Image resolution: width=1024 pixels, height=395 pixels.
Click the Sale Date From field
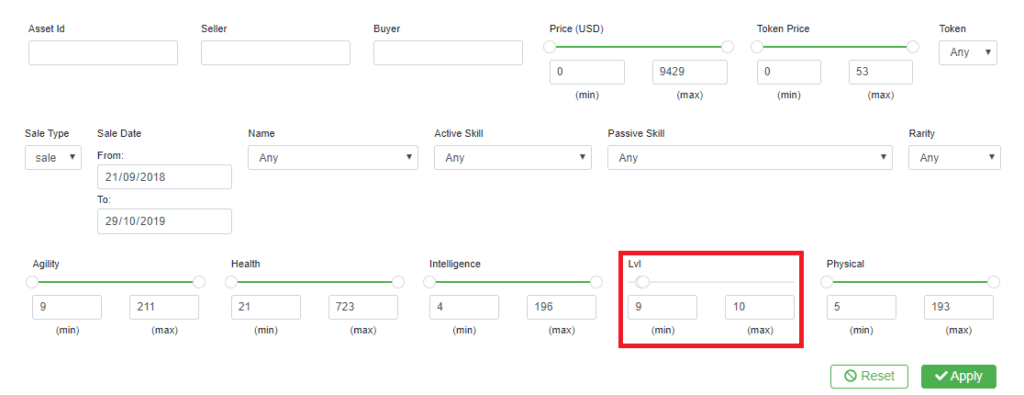point(165,177)
